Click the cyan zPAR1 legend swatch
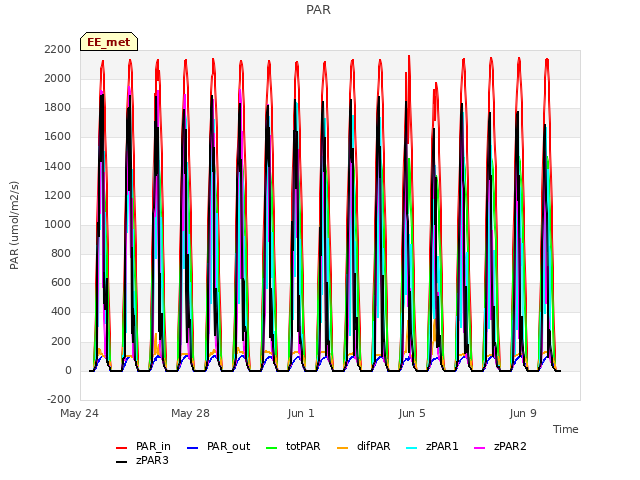 click(x=412, y=448)
